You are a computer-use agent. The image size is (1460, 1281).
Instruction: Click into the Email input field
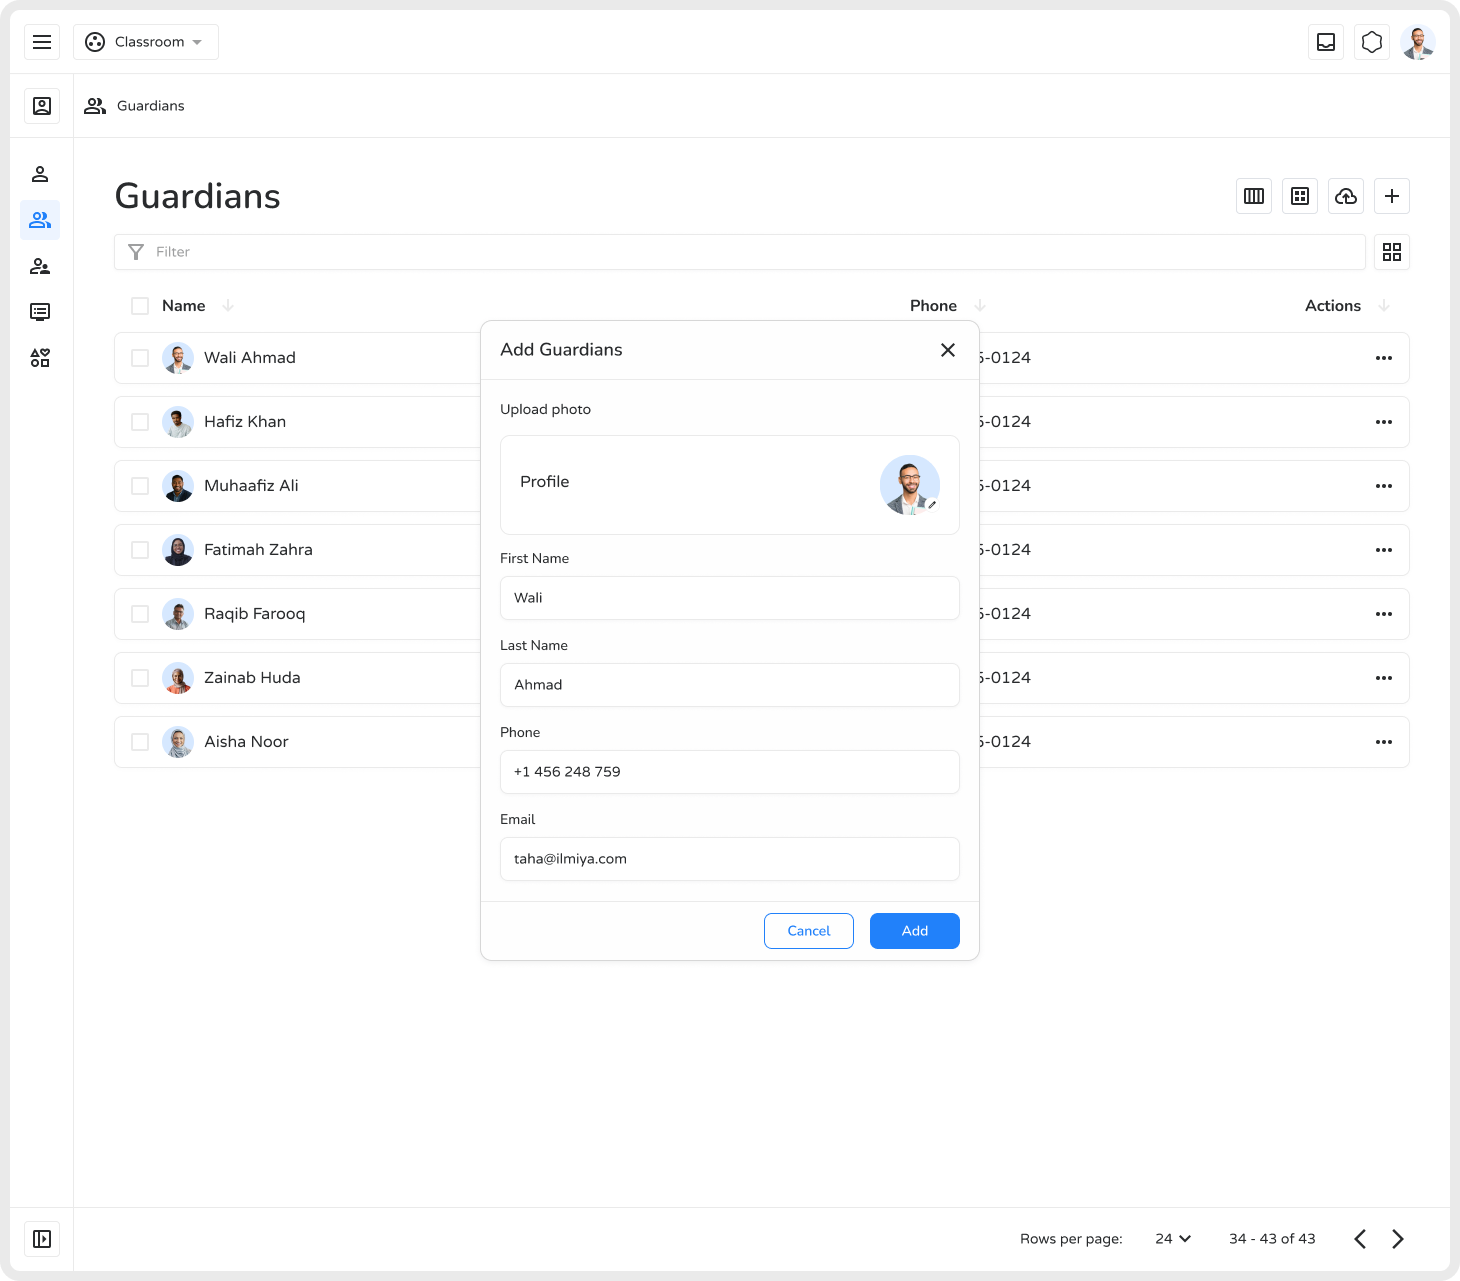730,859
